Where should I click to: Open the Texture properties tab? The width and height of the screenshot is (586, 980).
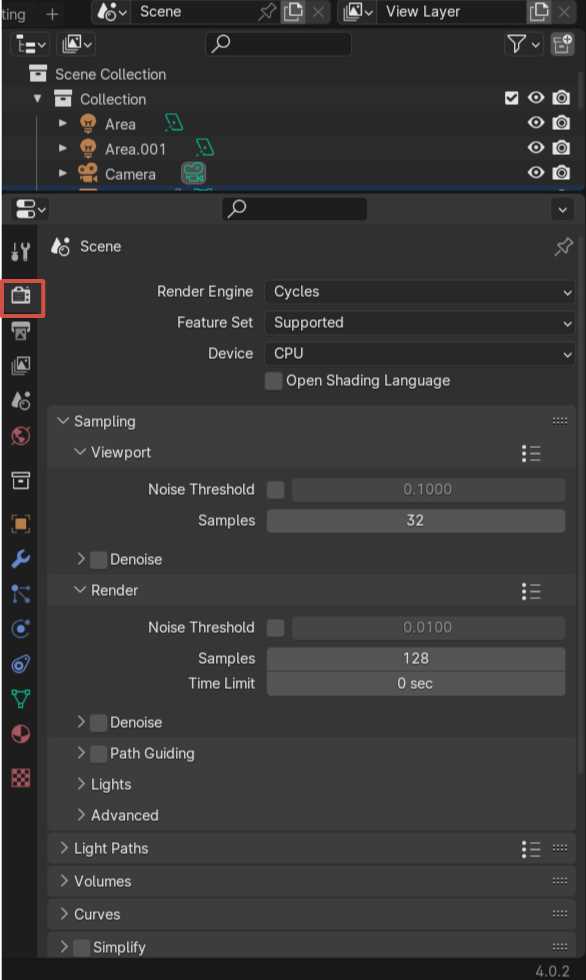pos(21,778)
